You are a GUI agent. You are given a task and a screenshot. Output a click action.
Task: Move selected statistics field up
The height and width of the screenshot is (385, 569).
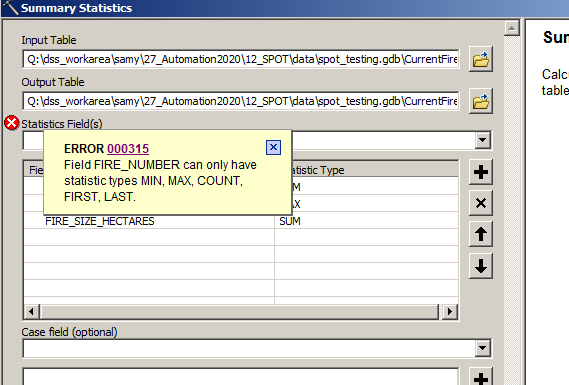pyautogui.click(x=480, y=234)
